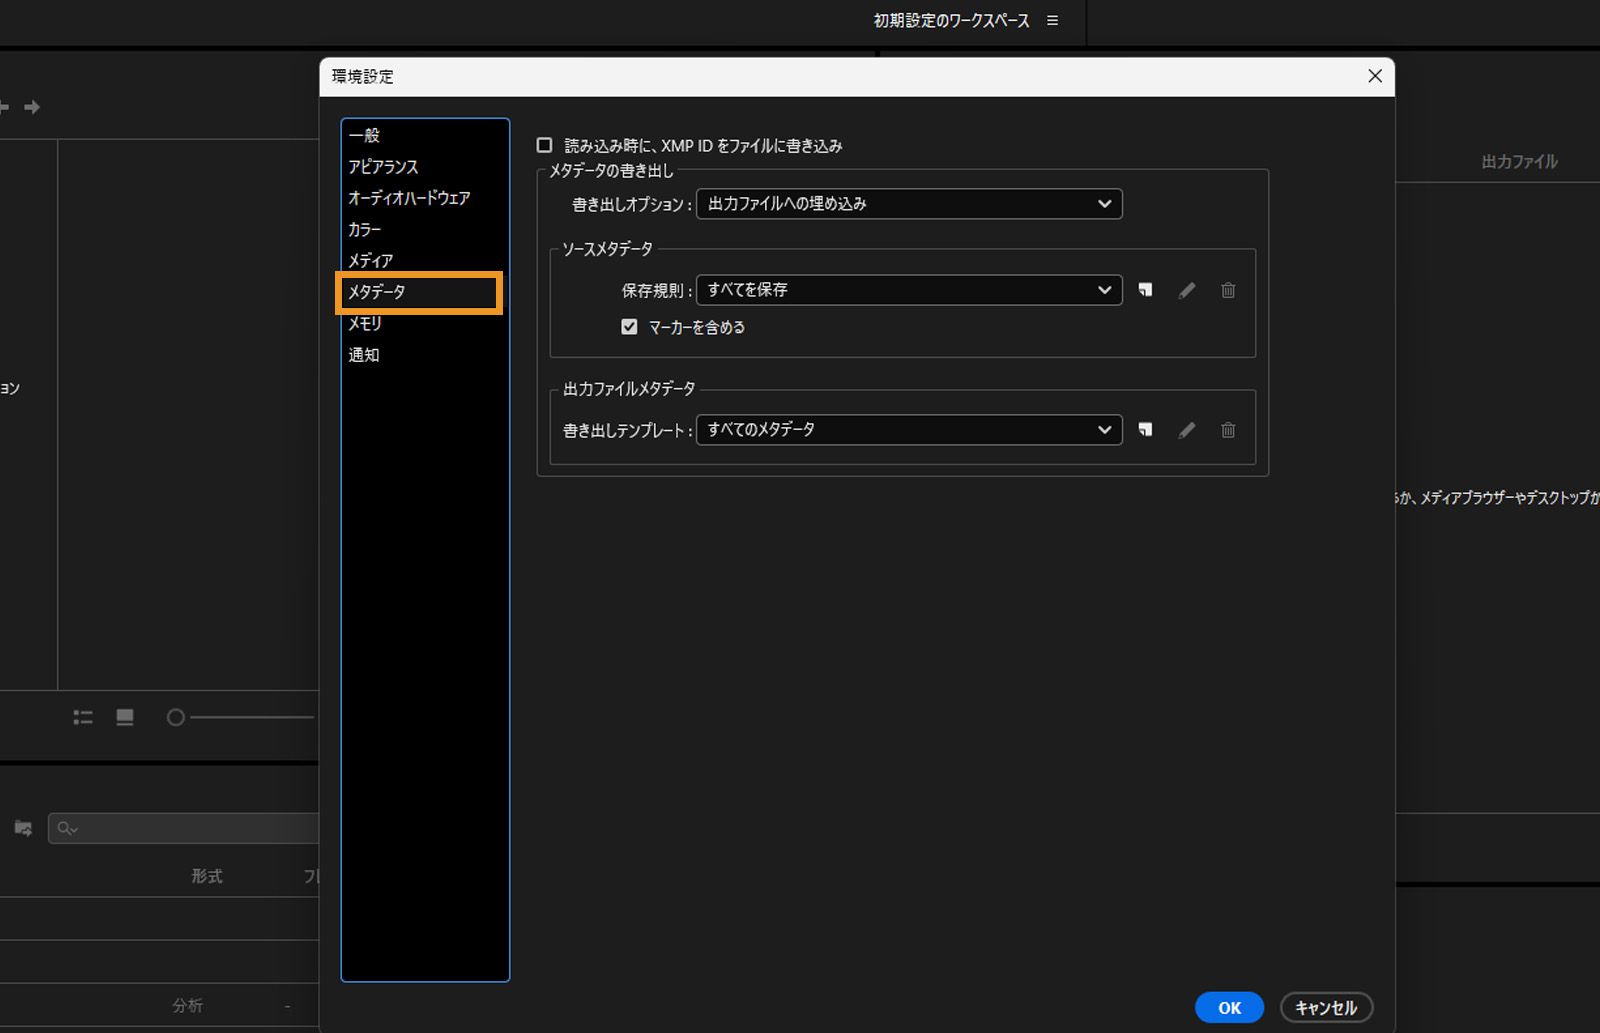This screenshot has height=1033, width=1600.
Task: Save the output file metadata export template
Action: click(1145, 430)
